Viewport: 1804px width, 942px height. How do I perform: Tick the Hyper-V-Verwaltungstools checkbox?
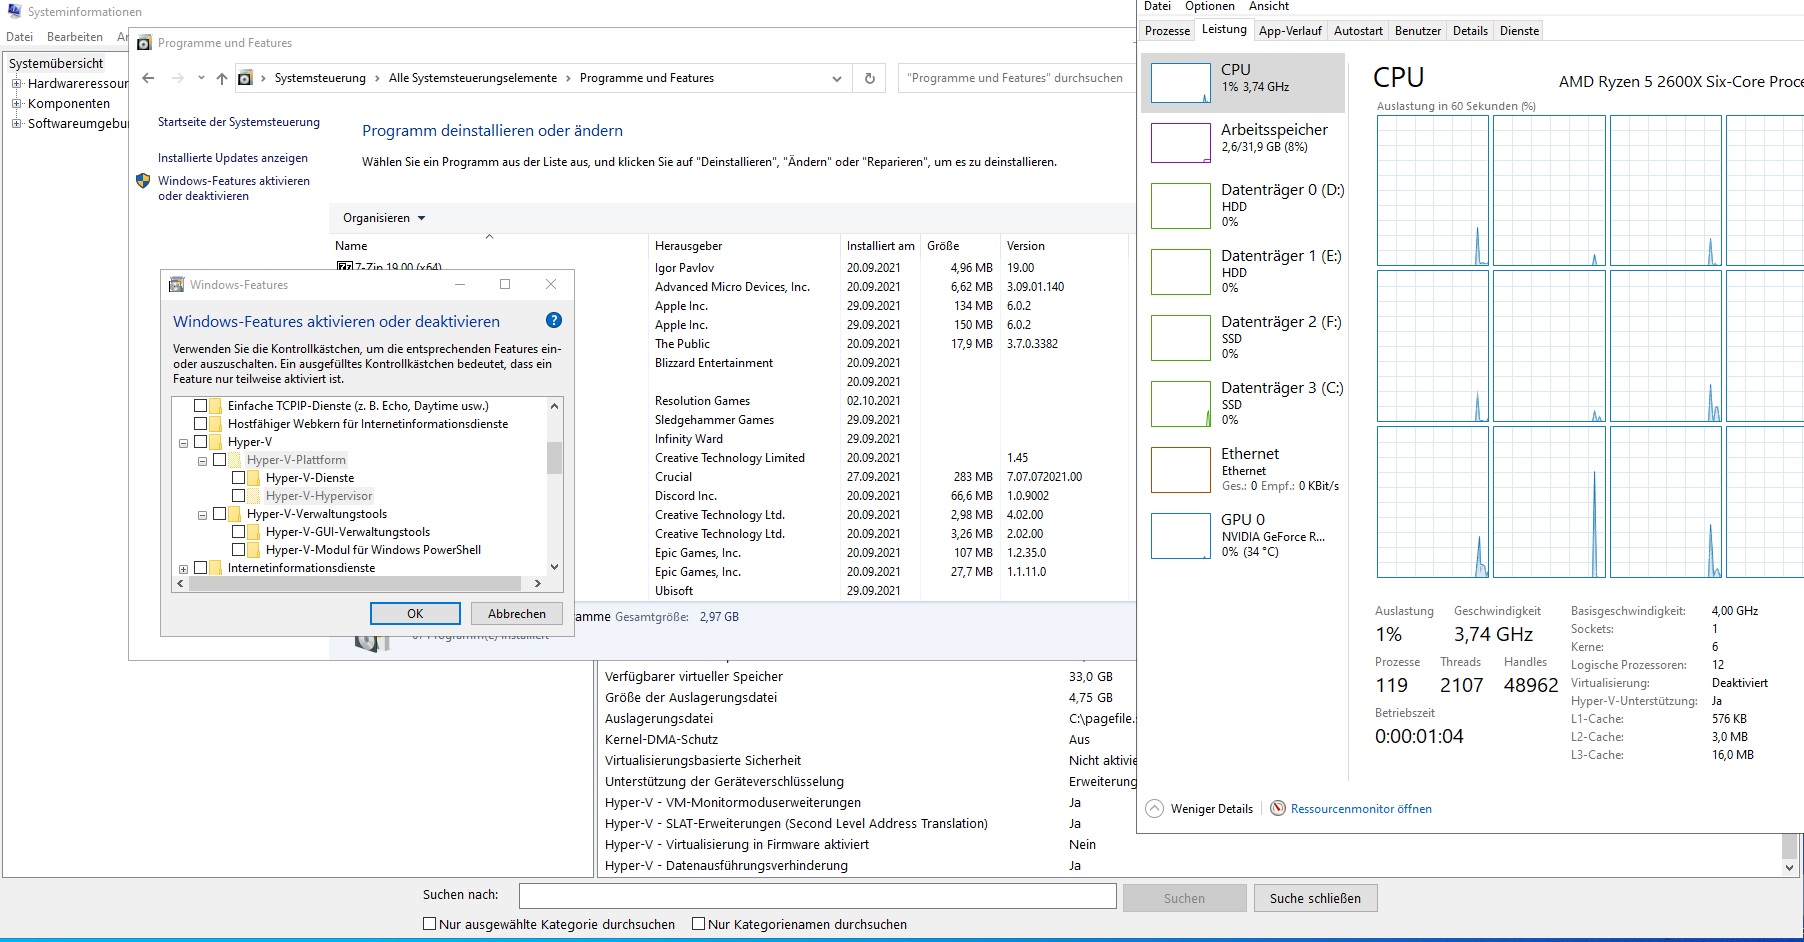(219, 514)
